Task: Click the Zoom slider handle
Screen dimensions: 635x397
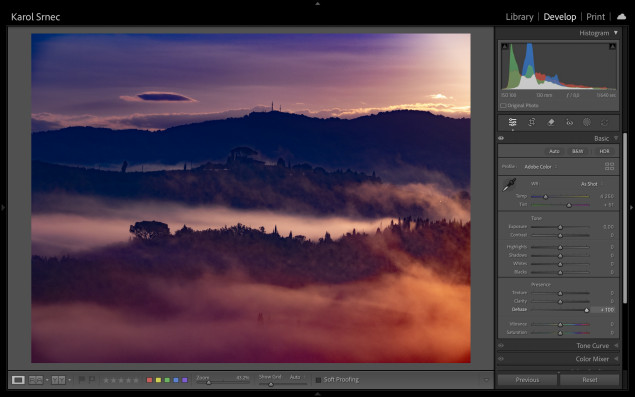Action: pyautogui.click(x=209, y=383)
